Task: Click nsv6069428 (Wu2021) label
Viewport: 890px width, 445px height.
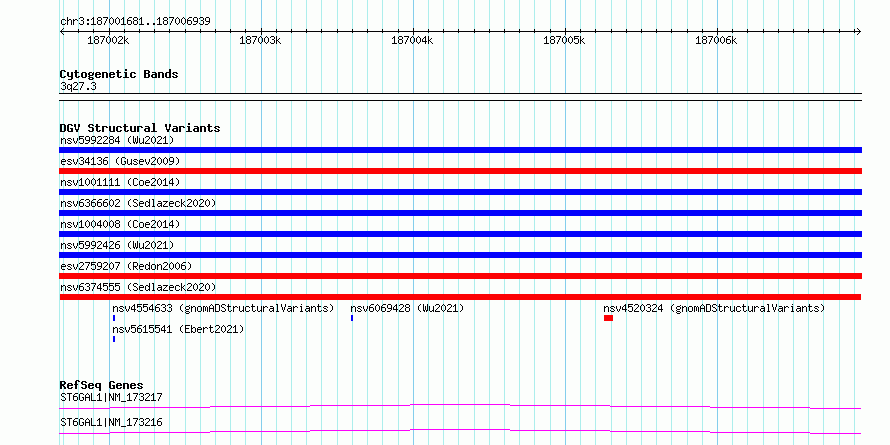Action: (x=407, y=308)
